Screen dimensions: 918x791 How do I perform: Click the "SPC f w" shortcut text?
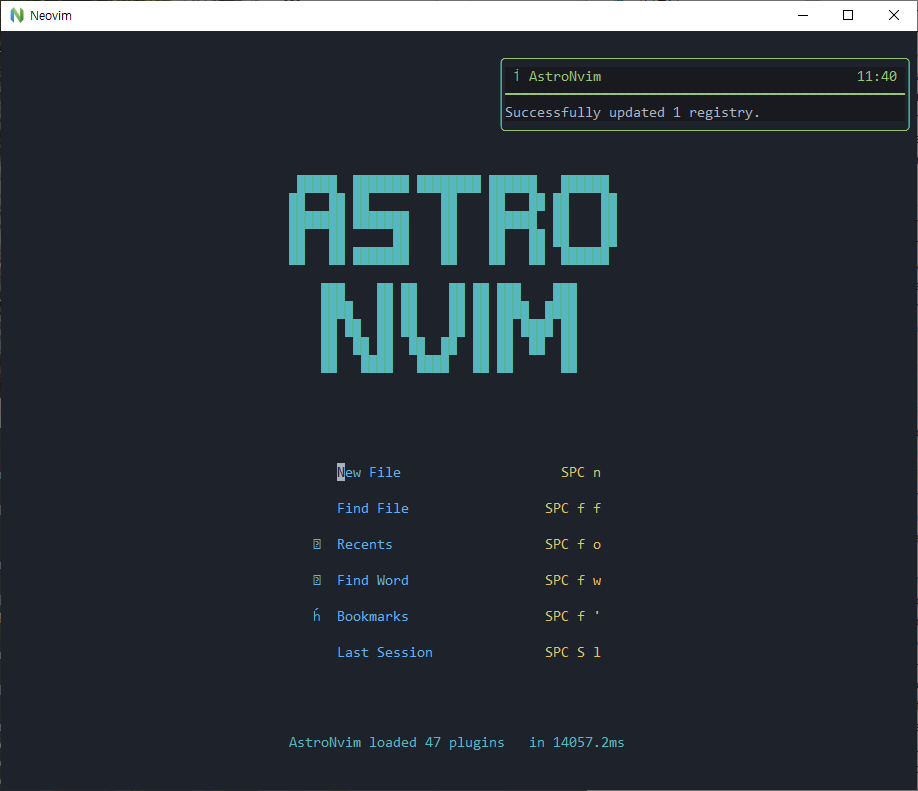[573, 580]
